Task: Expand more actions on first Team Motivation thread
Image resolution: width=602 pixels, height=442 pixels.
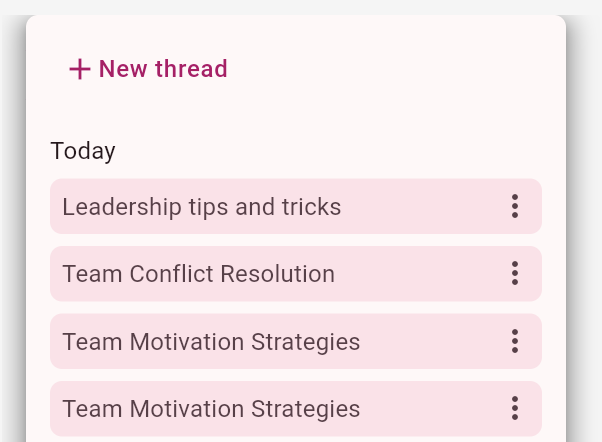Action: 515,342
